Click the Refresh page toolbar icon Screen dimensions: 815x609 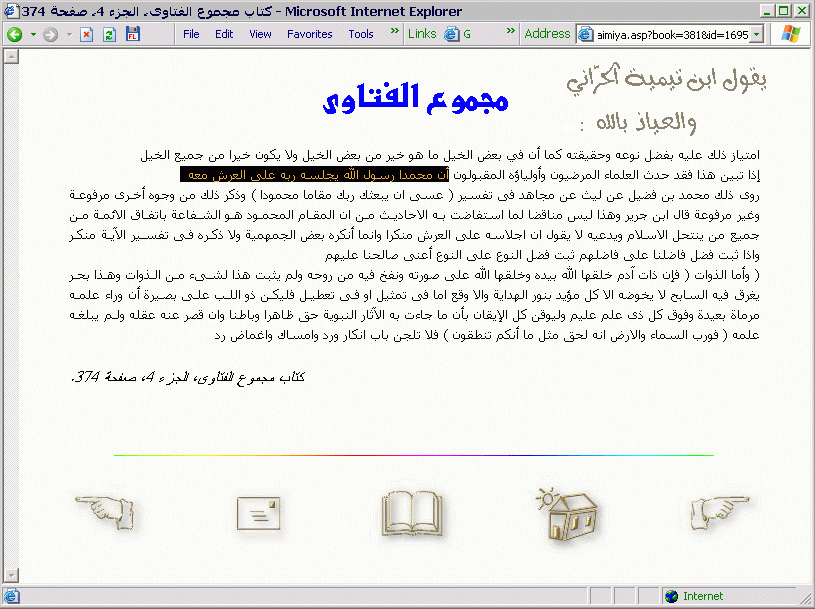tap(109, 35)
